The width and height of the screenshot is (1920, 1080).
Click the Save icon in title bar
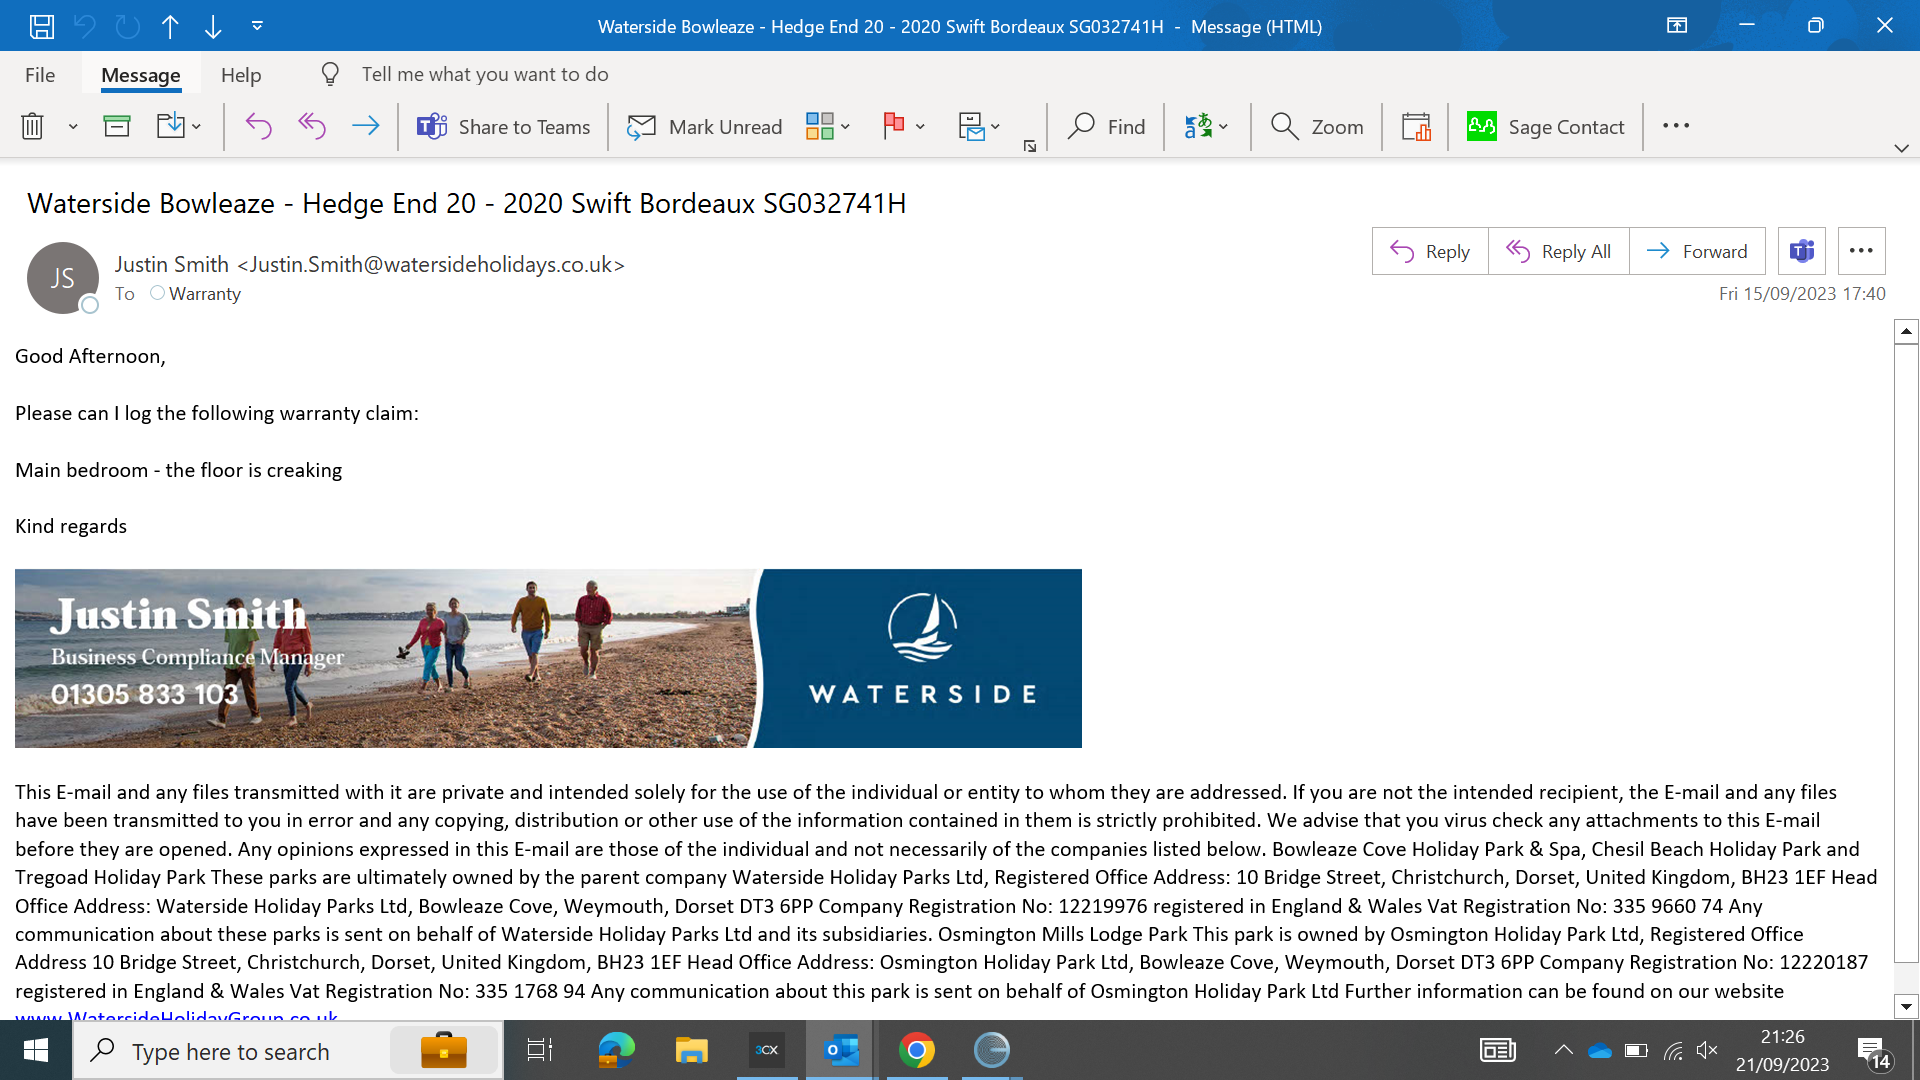click(41, 26)
